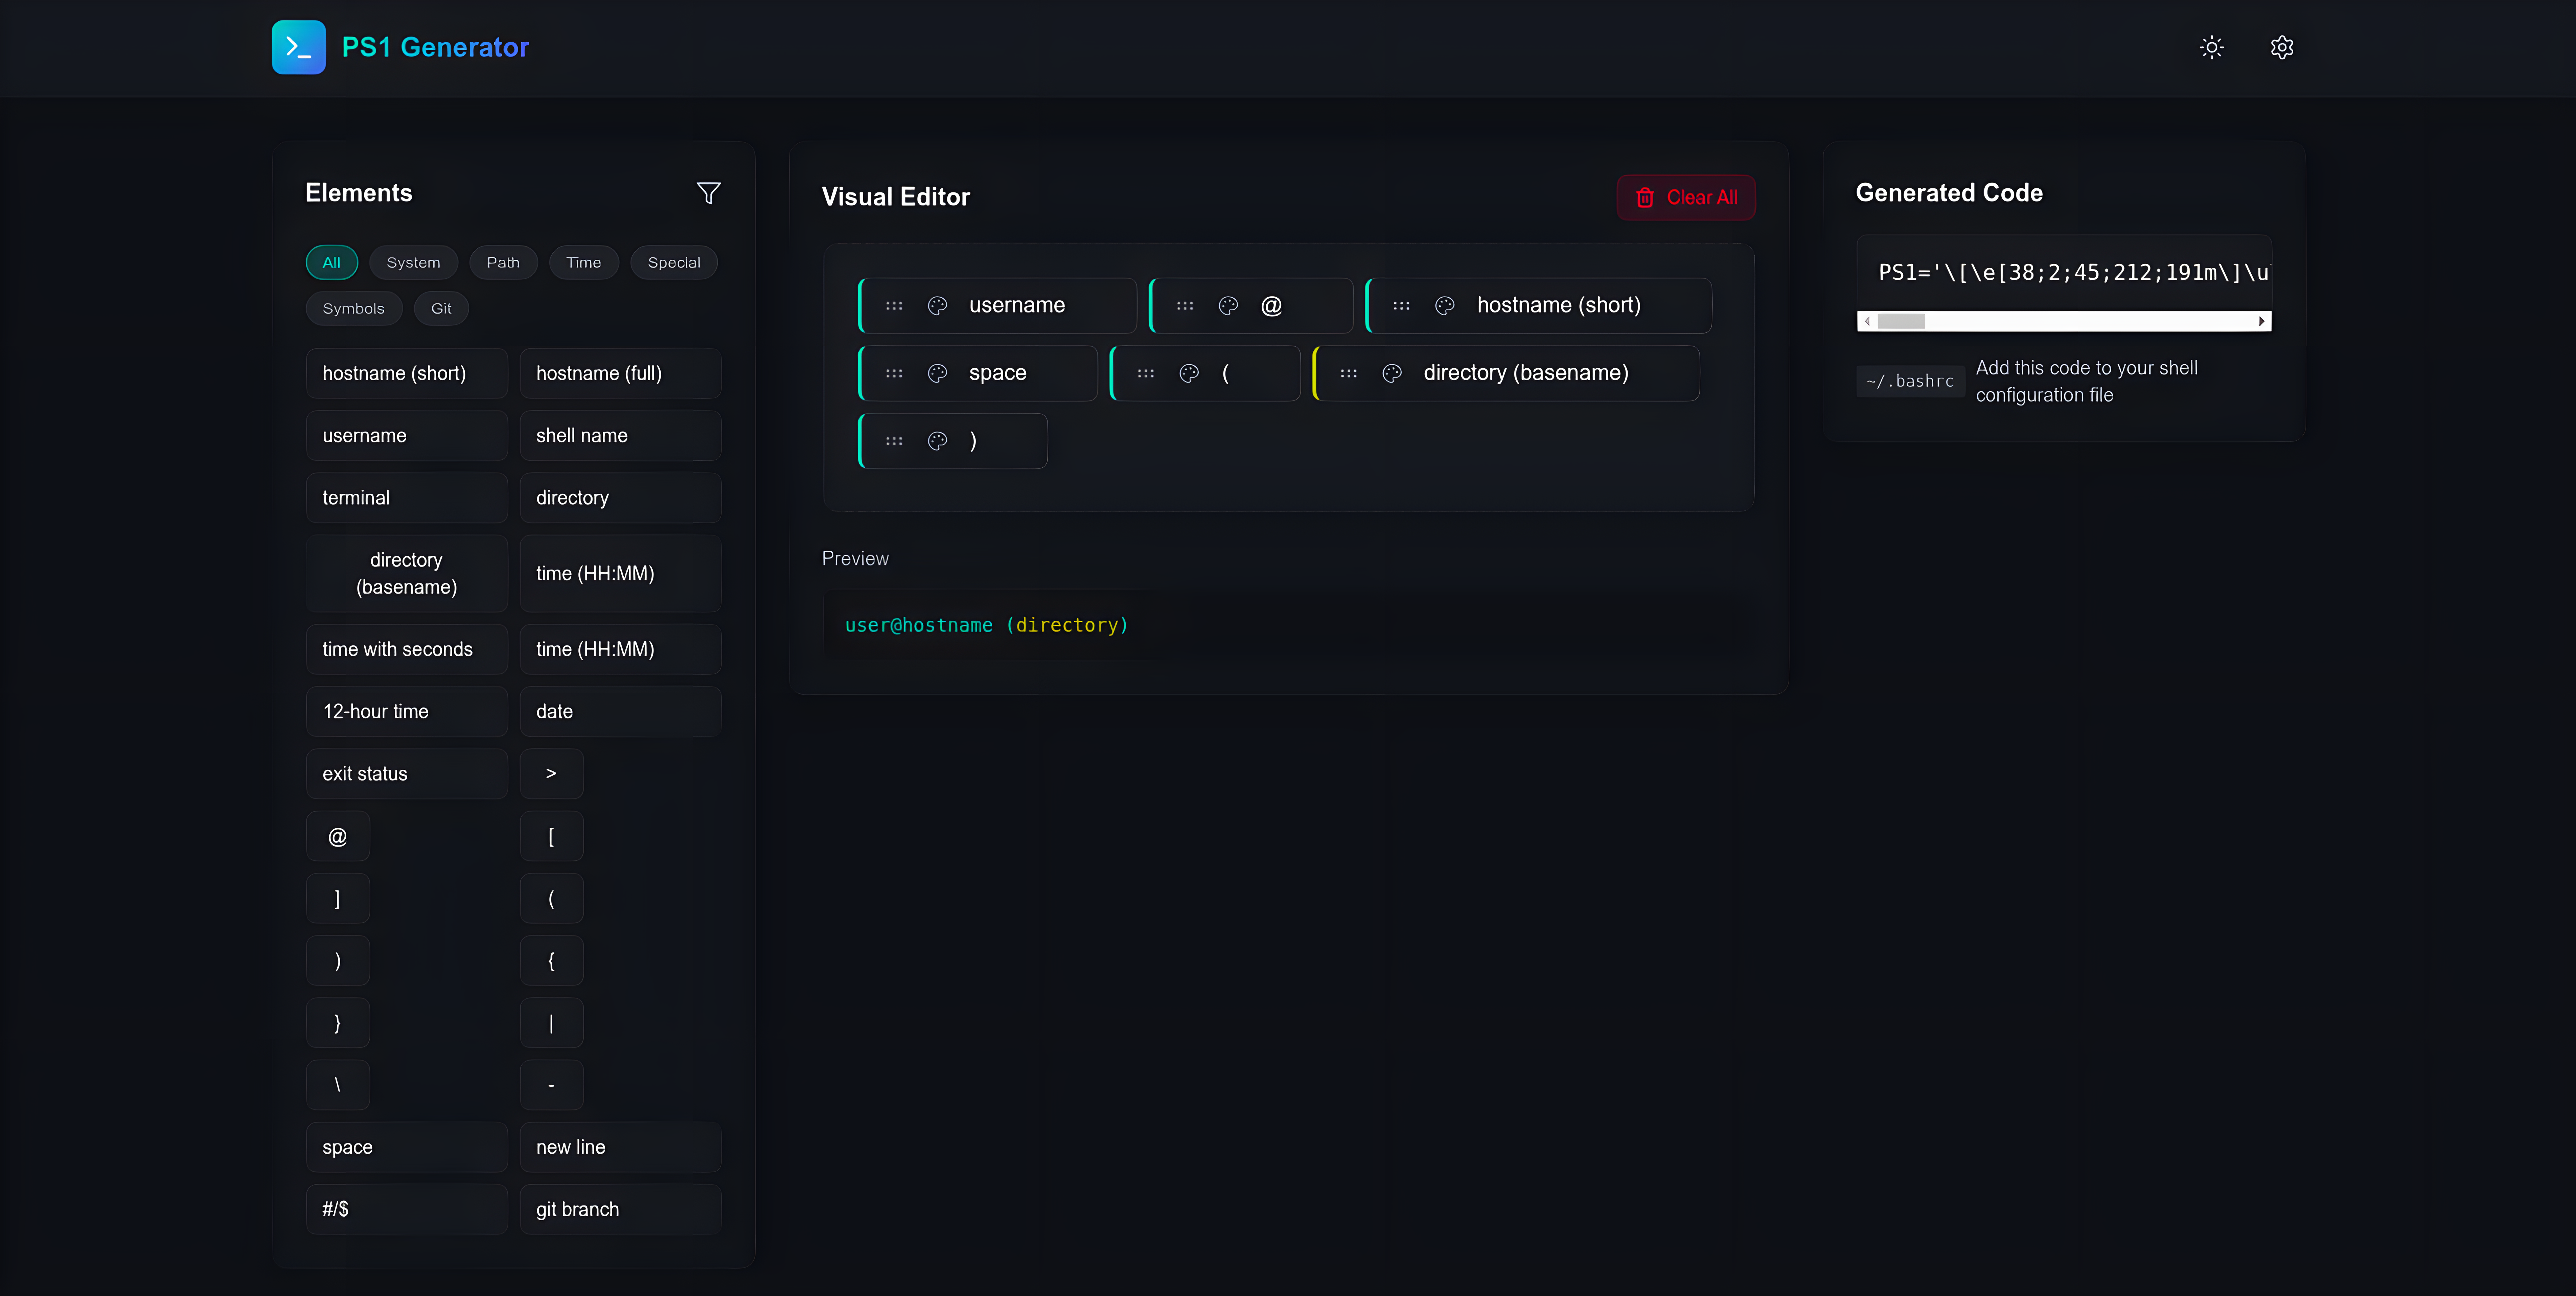Open settings with the gear icon
This screenshot has height=1296, width=2576.
2281,47
